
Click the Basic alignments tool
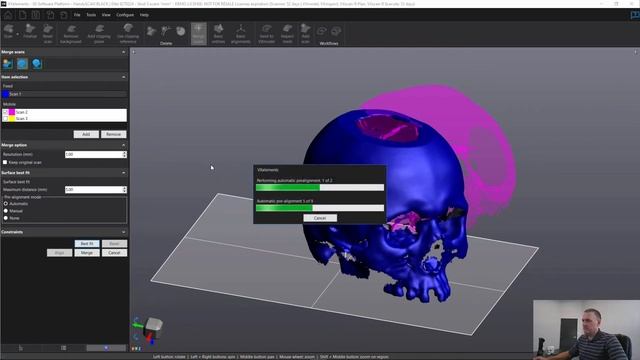240,33
